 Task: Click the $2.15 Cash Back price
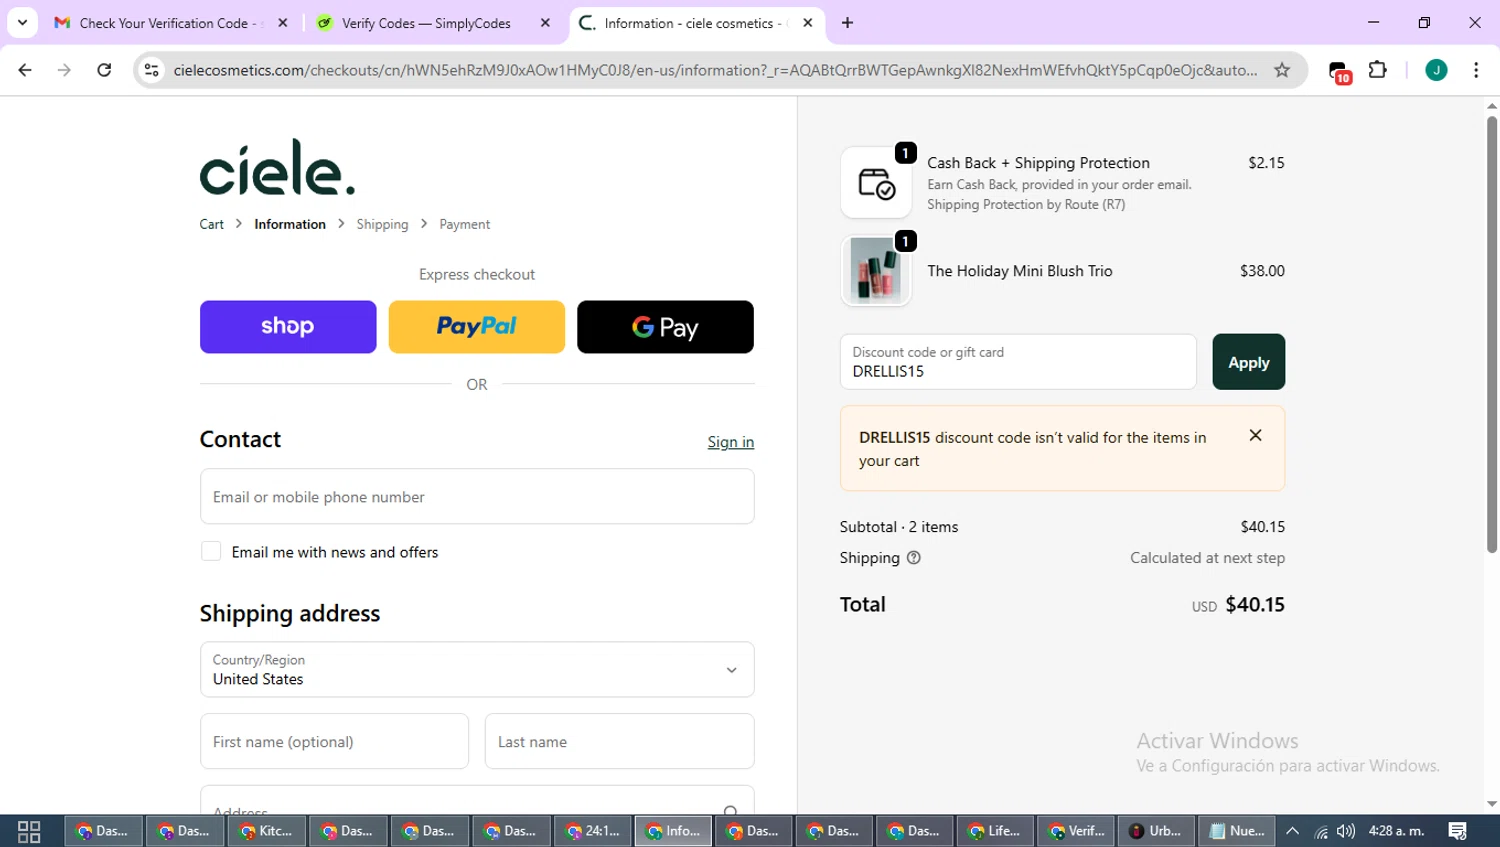[x=1266, y=163]
